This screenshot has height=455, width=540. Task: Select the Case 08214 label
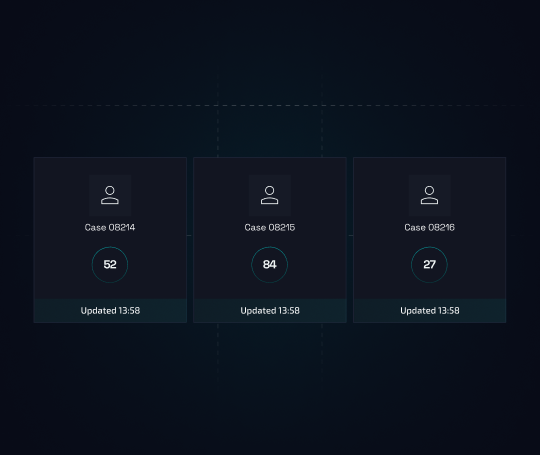110,227
